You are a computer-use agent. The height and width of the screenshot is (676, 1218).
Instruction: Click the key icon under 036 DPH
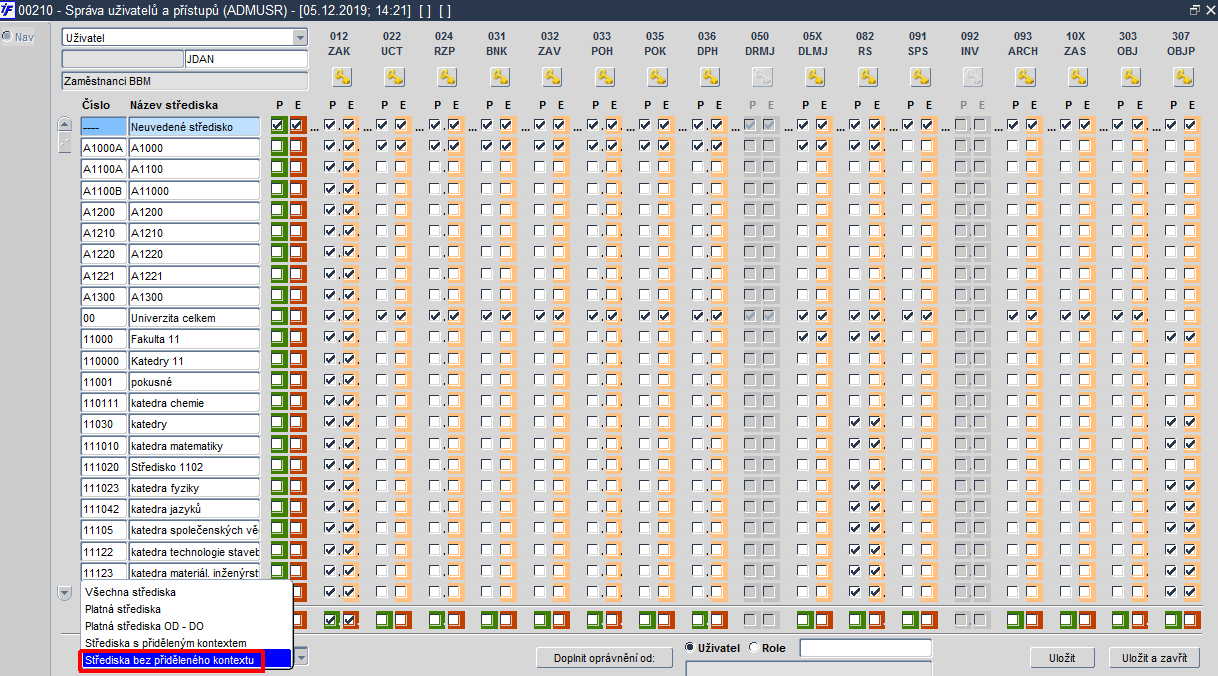click(x=709, y=76)
